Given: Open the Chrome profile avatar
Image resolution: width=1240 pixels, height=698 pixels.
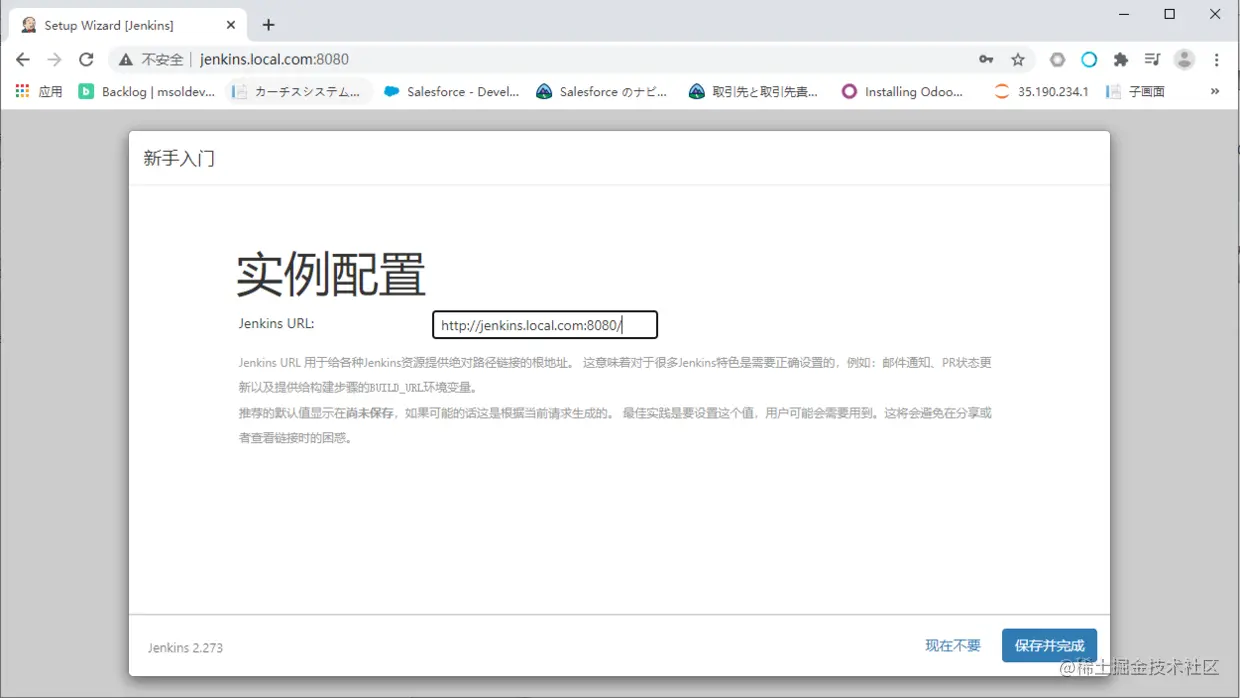Looking at the screenshot, I should tap(1184, 60).
